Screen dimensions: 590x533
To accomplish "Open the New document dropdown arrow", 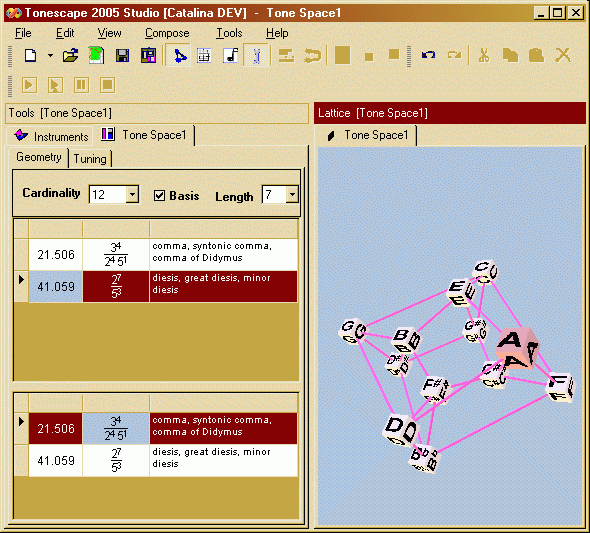I will [x=50, y=56].
